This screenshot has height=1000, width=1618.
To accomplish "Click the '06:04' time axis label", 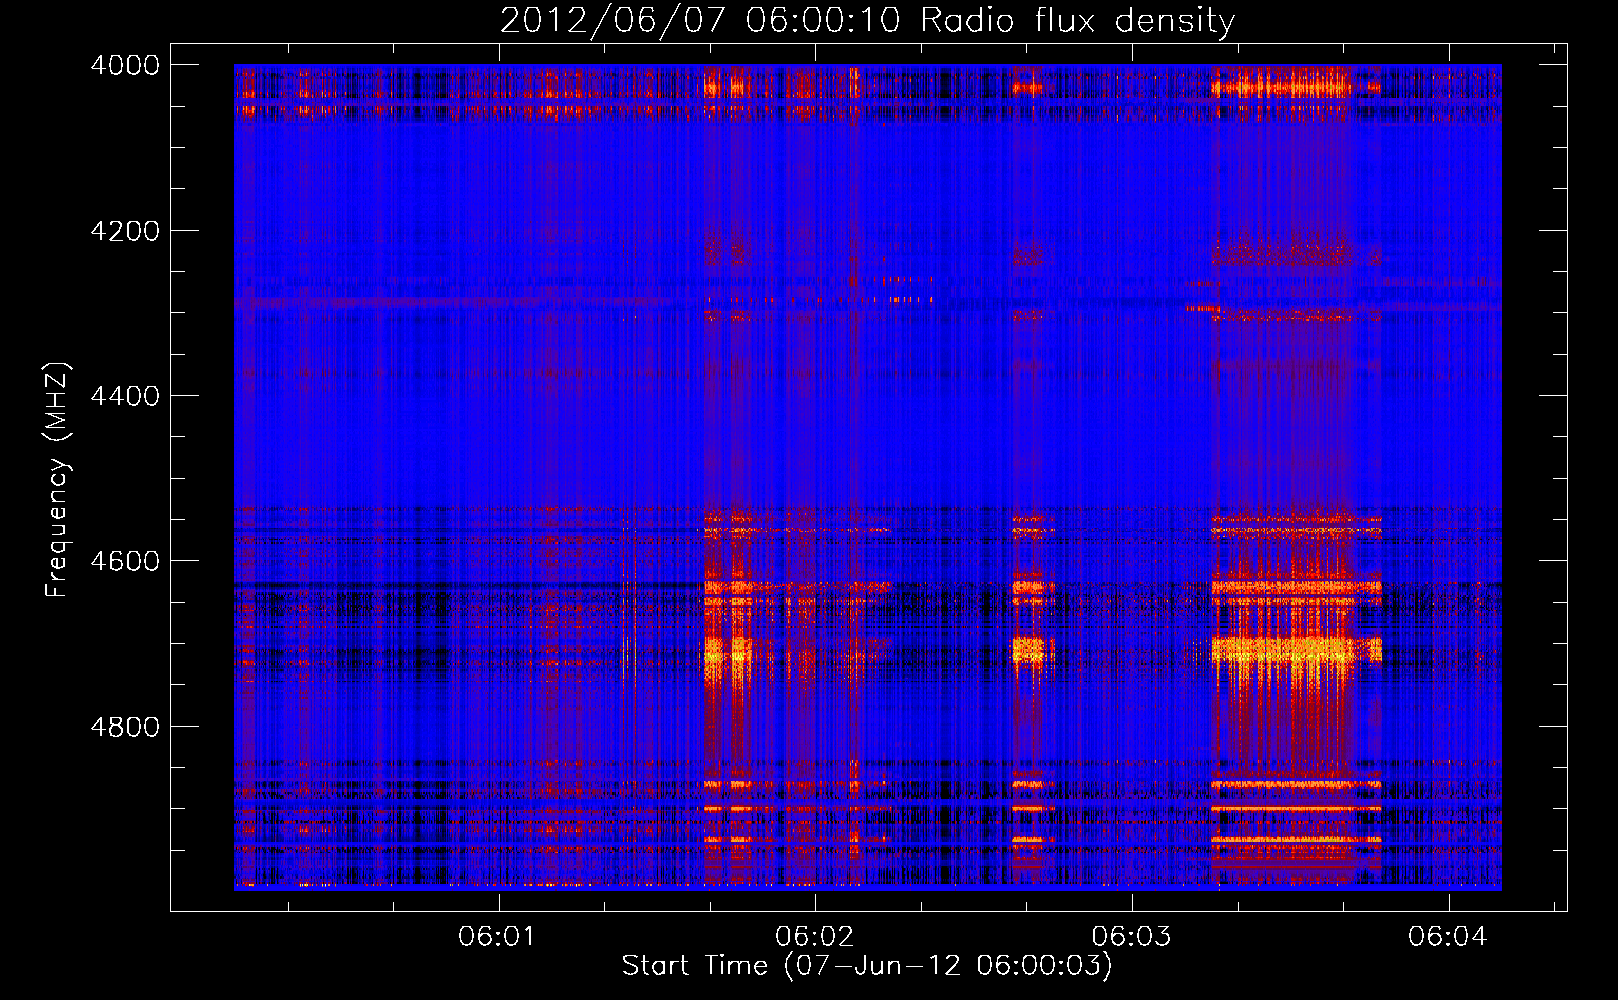I will pos(1448,936).
